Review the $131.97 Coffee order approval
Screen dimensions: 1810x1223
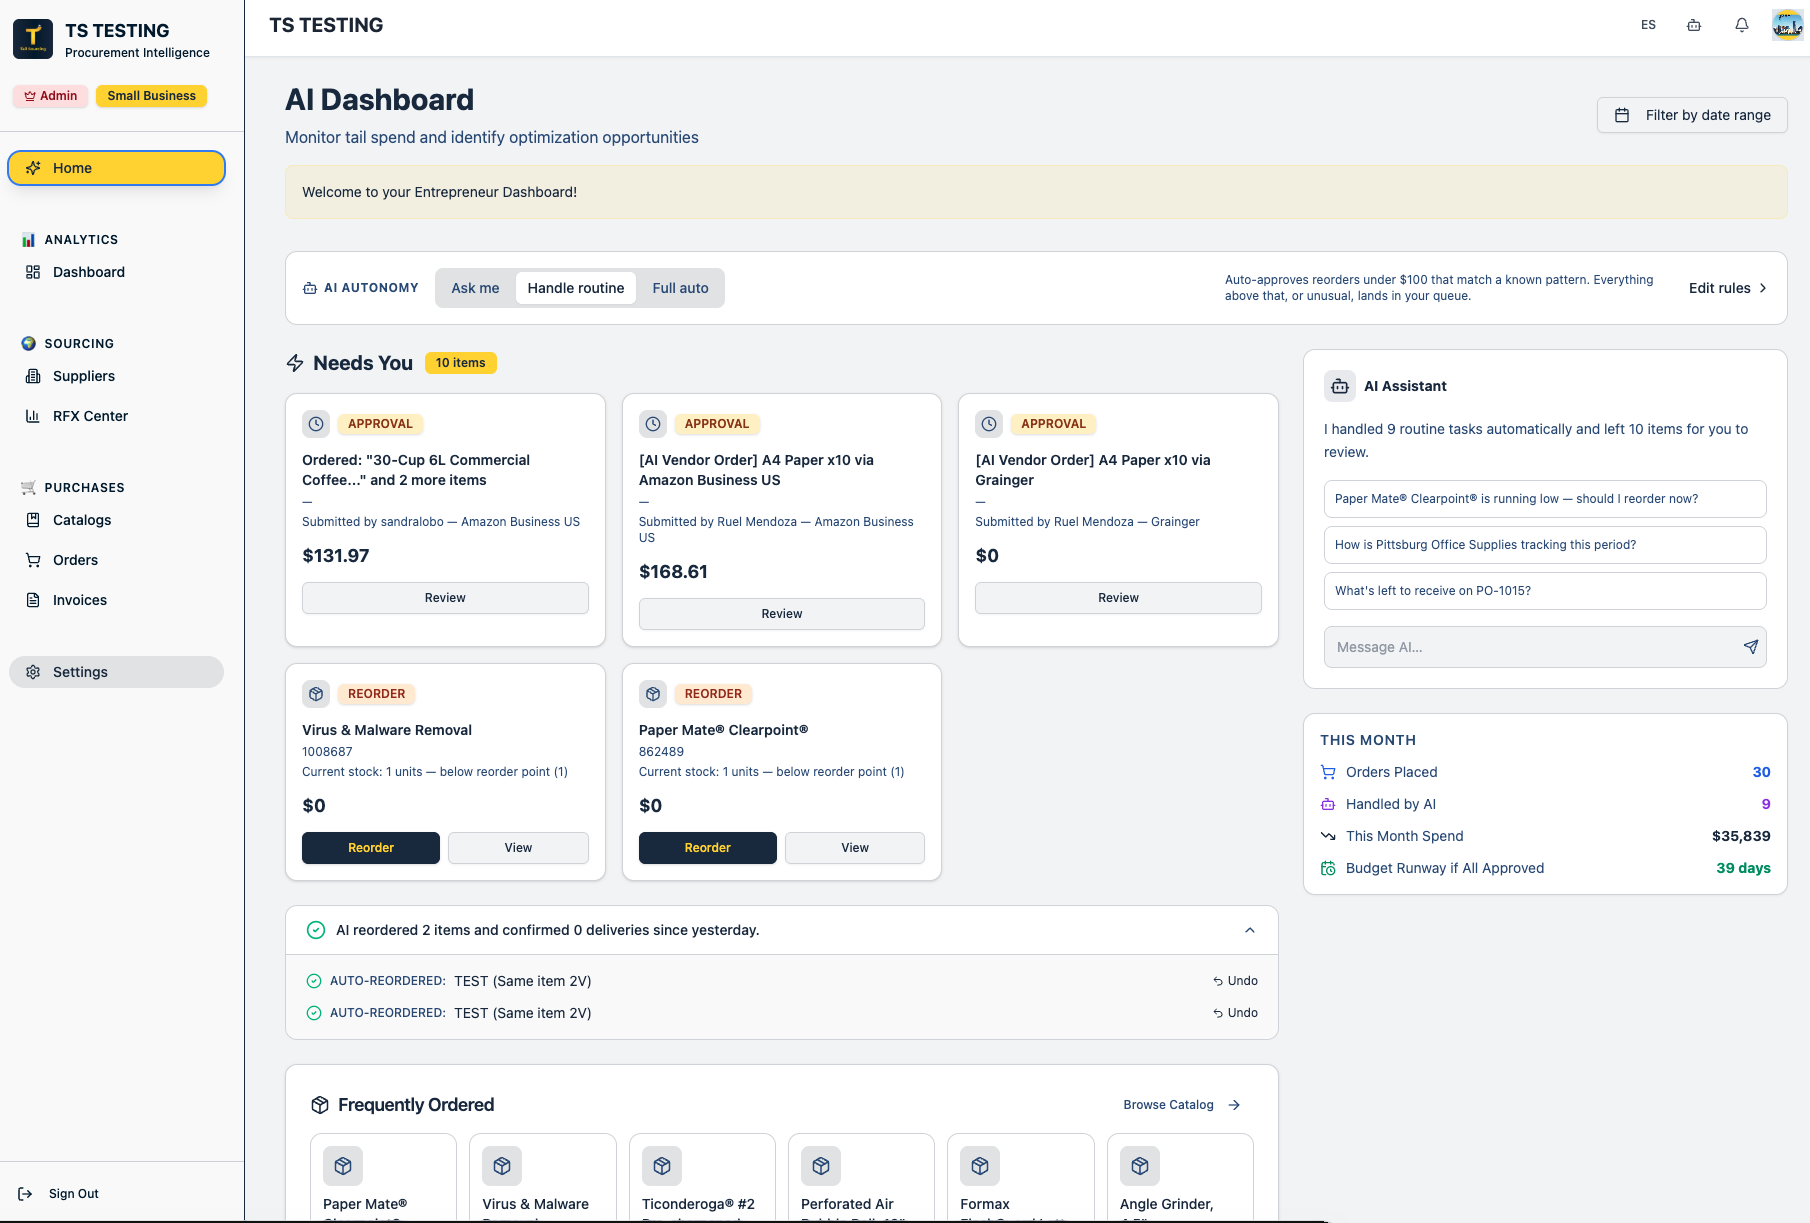pyautogui.click(x=445, y=598)
